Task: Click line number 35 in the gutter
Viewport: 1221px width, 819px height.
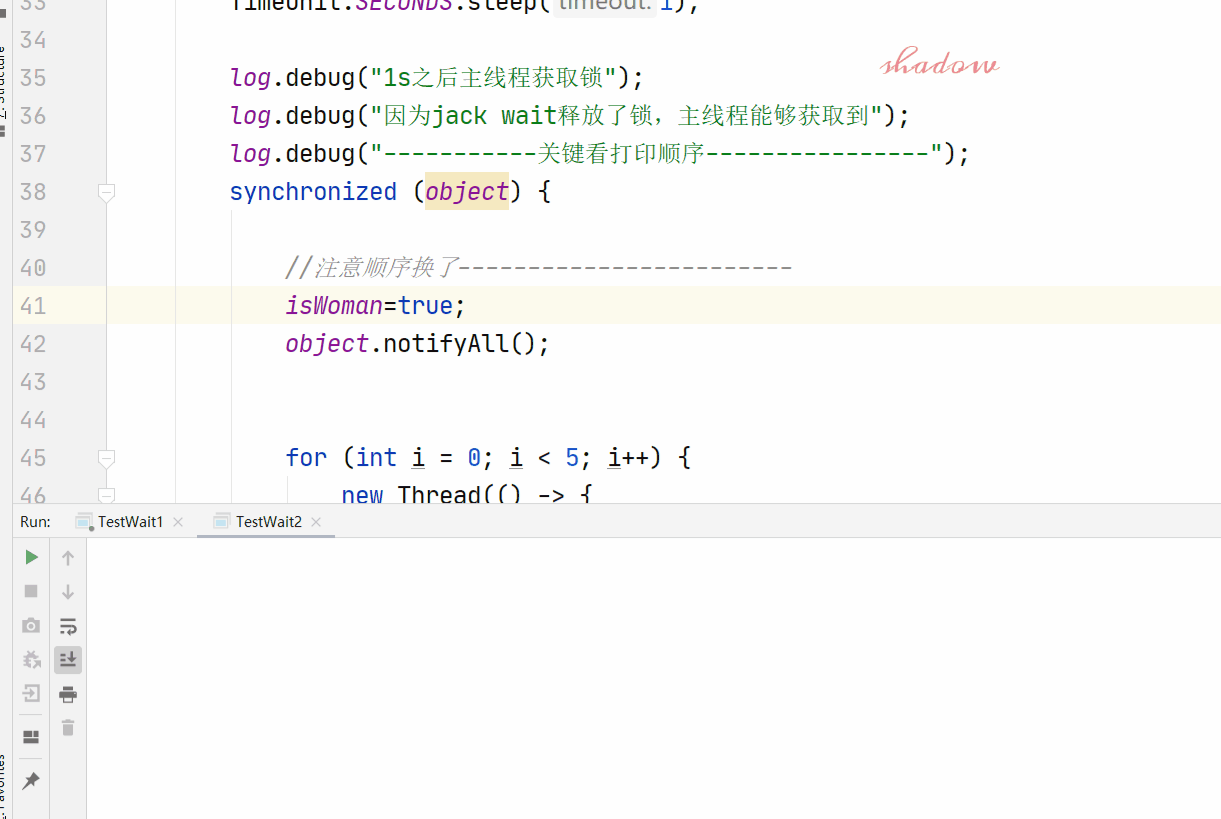Action: pos(33,77)
